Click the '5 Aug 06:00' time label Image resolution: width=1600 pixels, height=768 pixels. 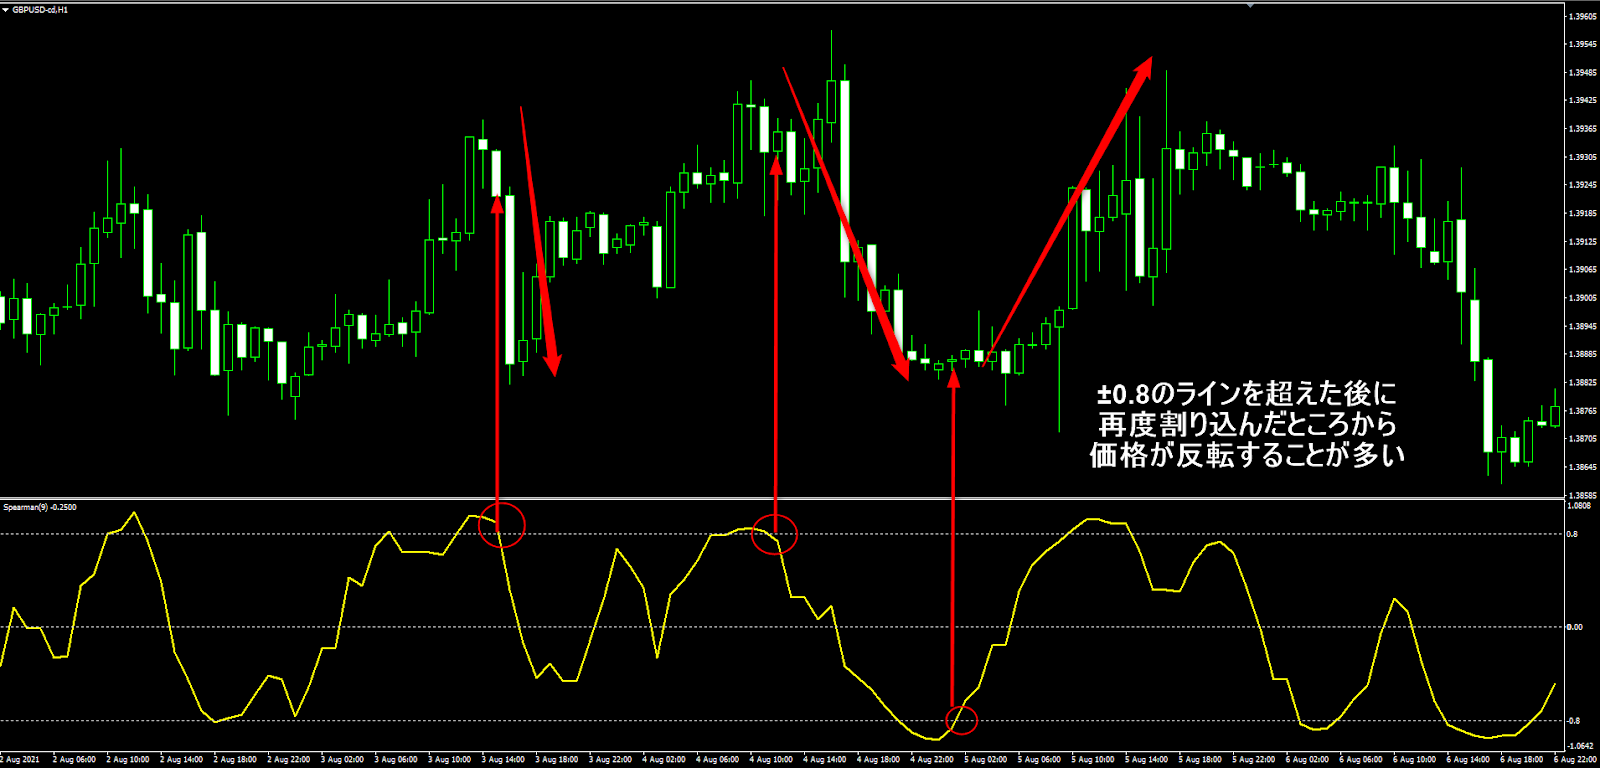1040,760
